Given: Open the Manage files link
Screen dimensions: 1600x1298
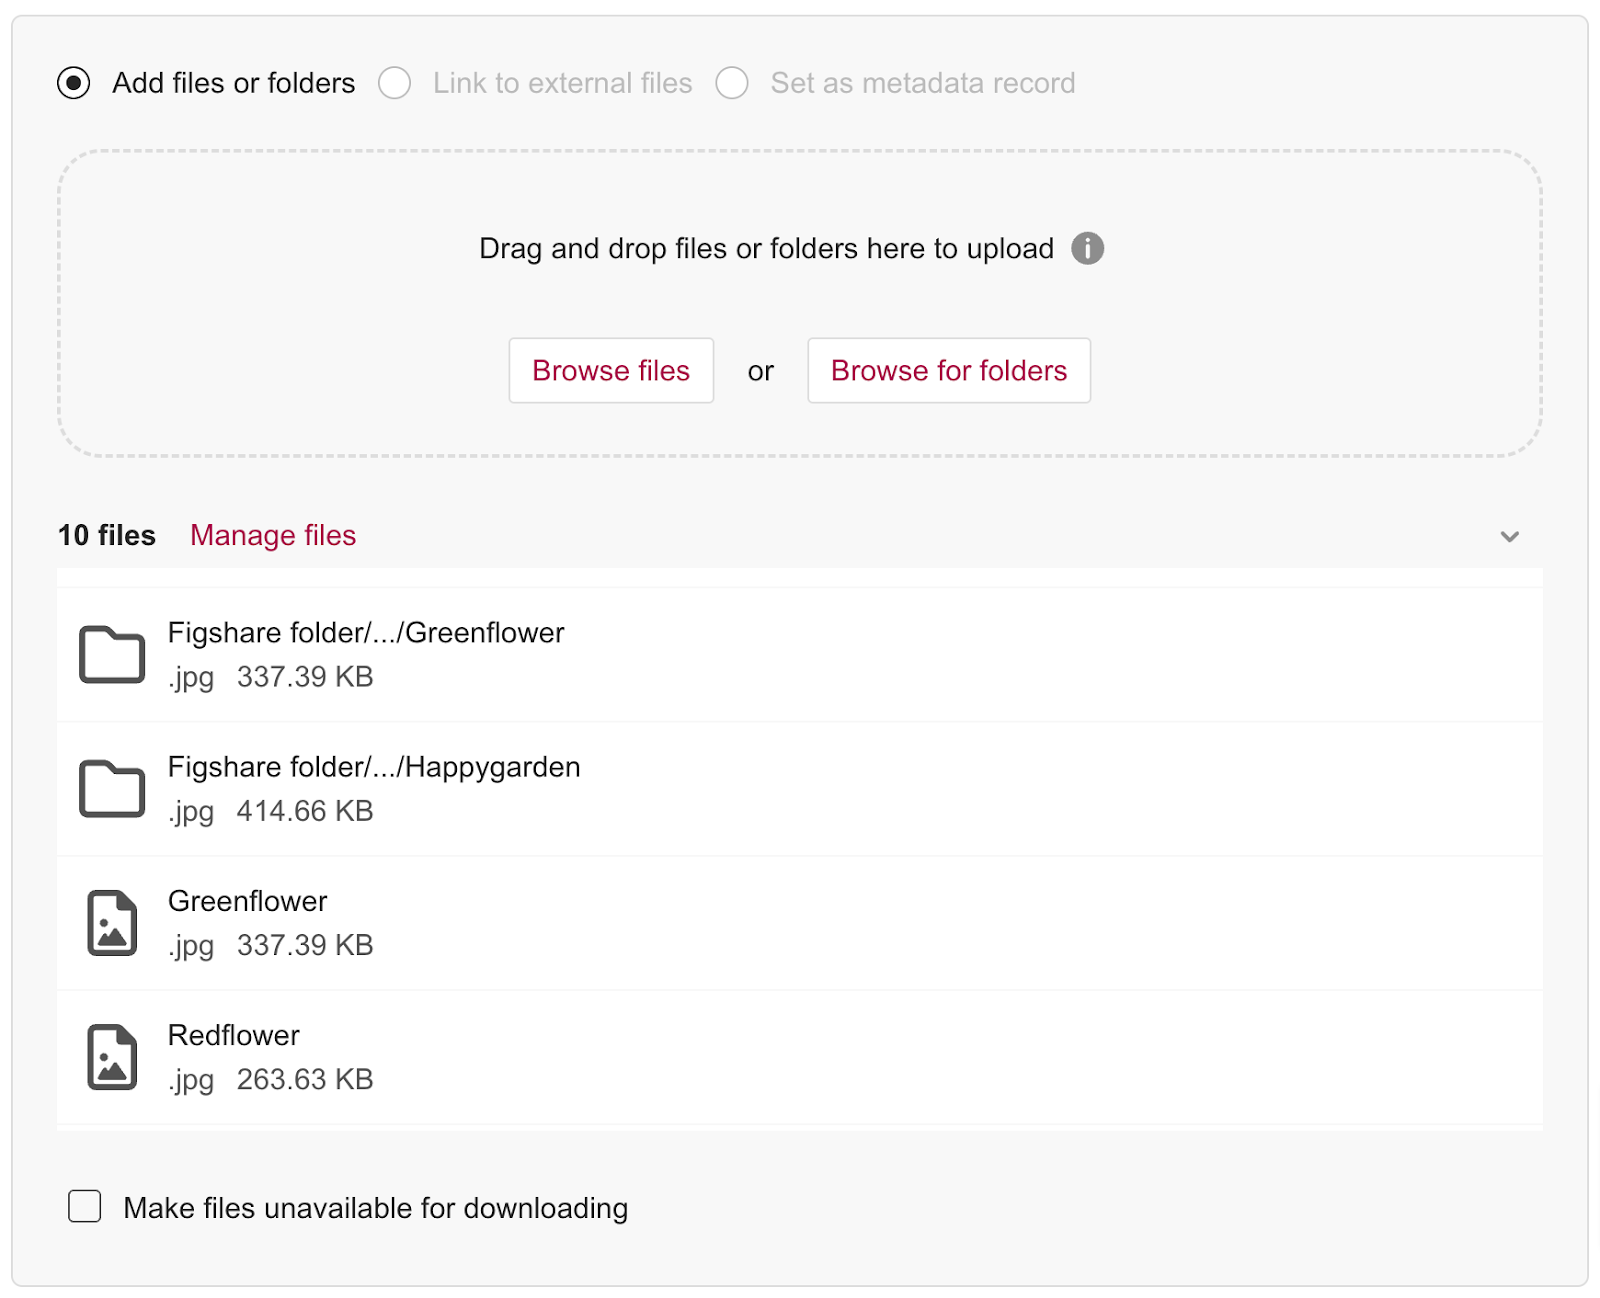Looking at the screenshot, I should pyautogui.click(x=273, y=536).
